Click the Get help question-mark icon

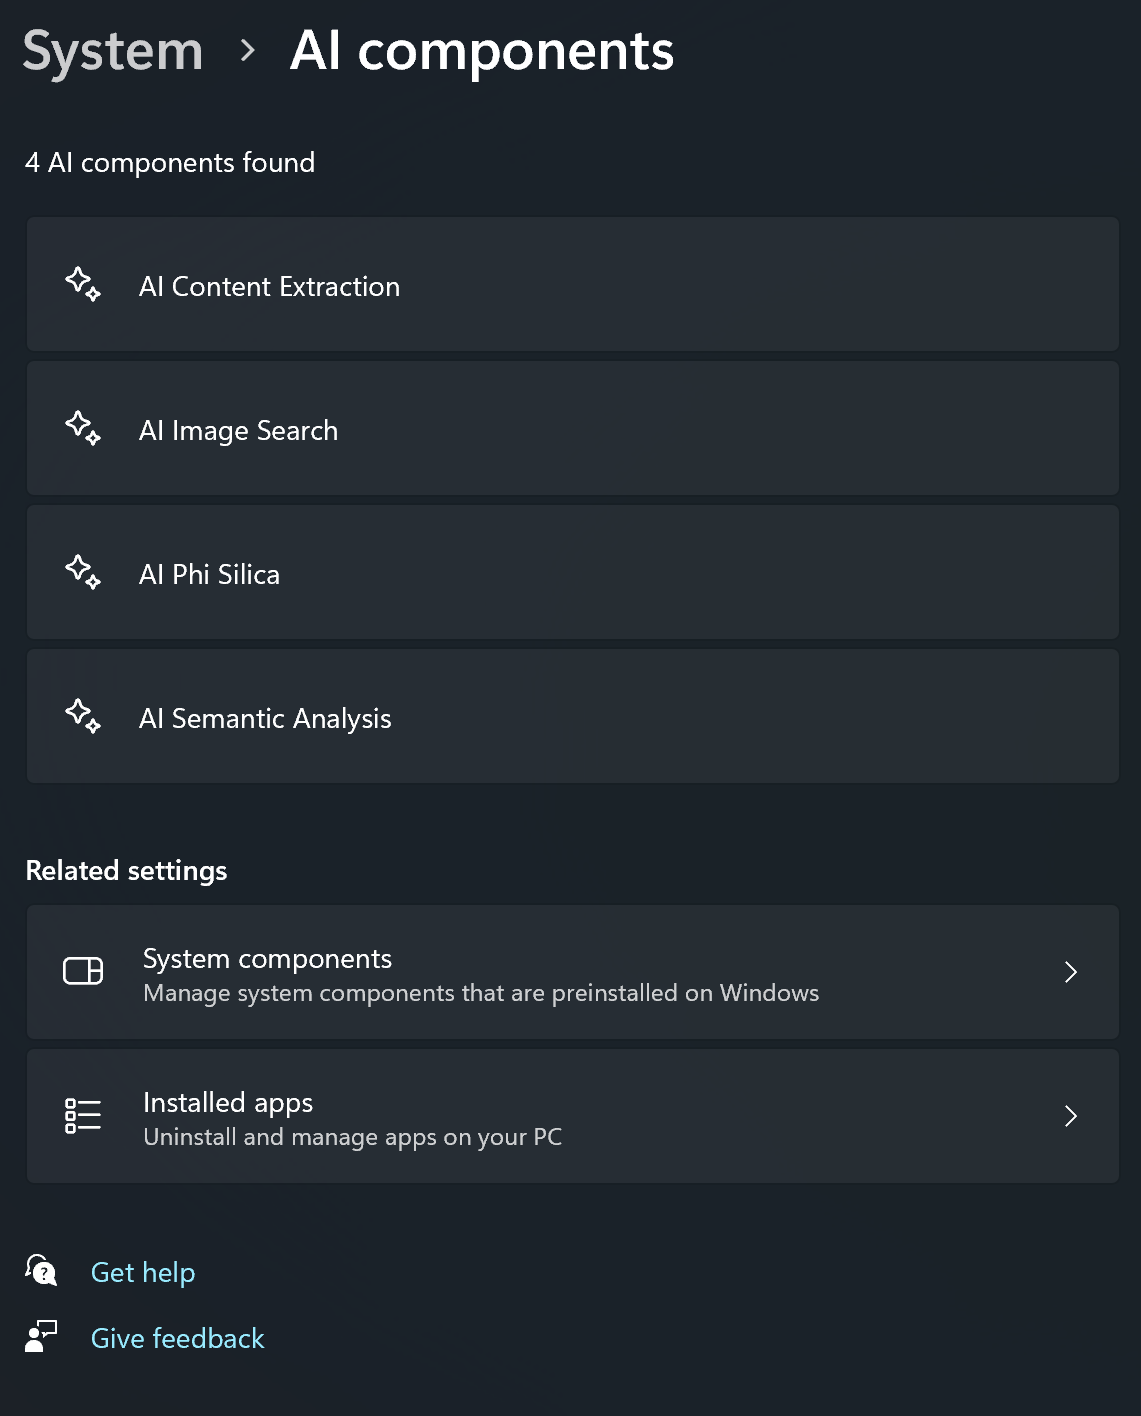41,1271
